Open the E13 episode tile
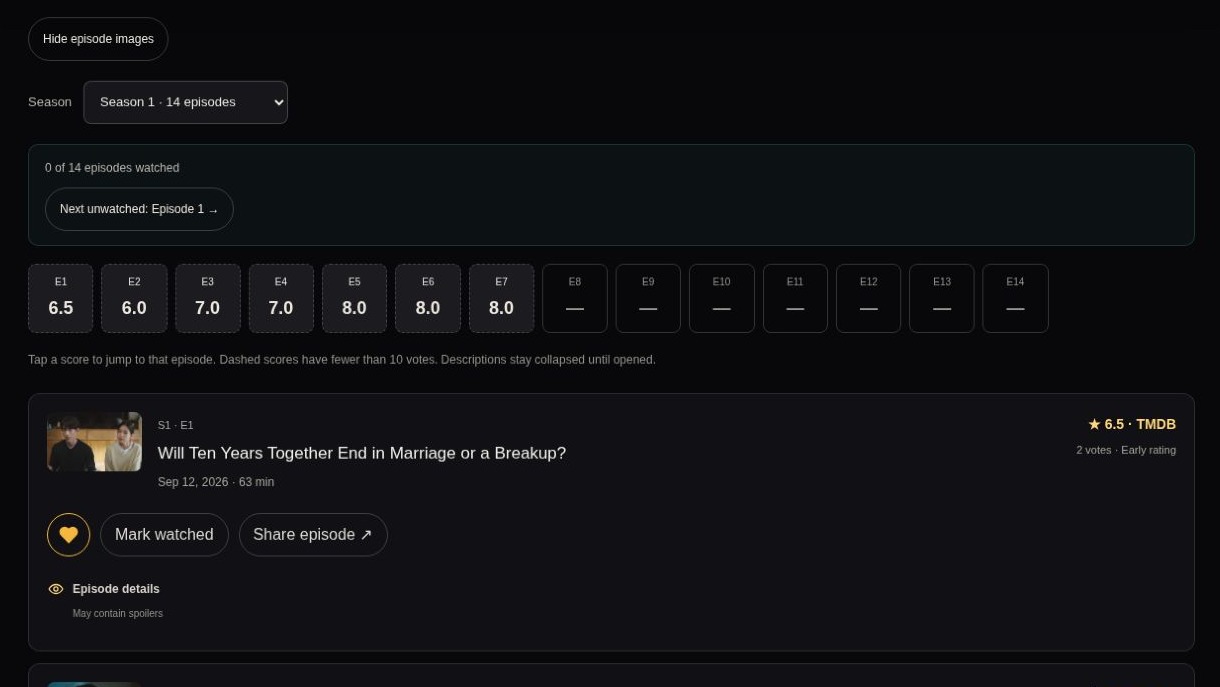Viewport: 1220px width, 687px height. pos(942,298)
